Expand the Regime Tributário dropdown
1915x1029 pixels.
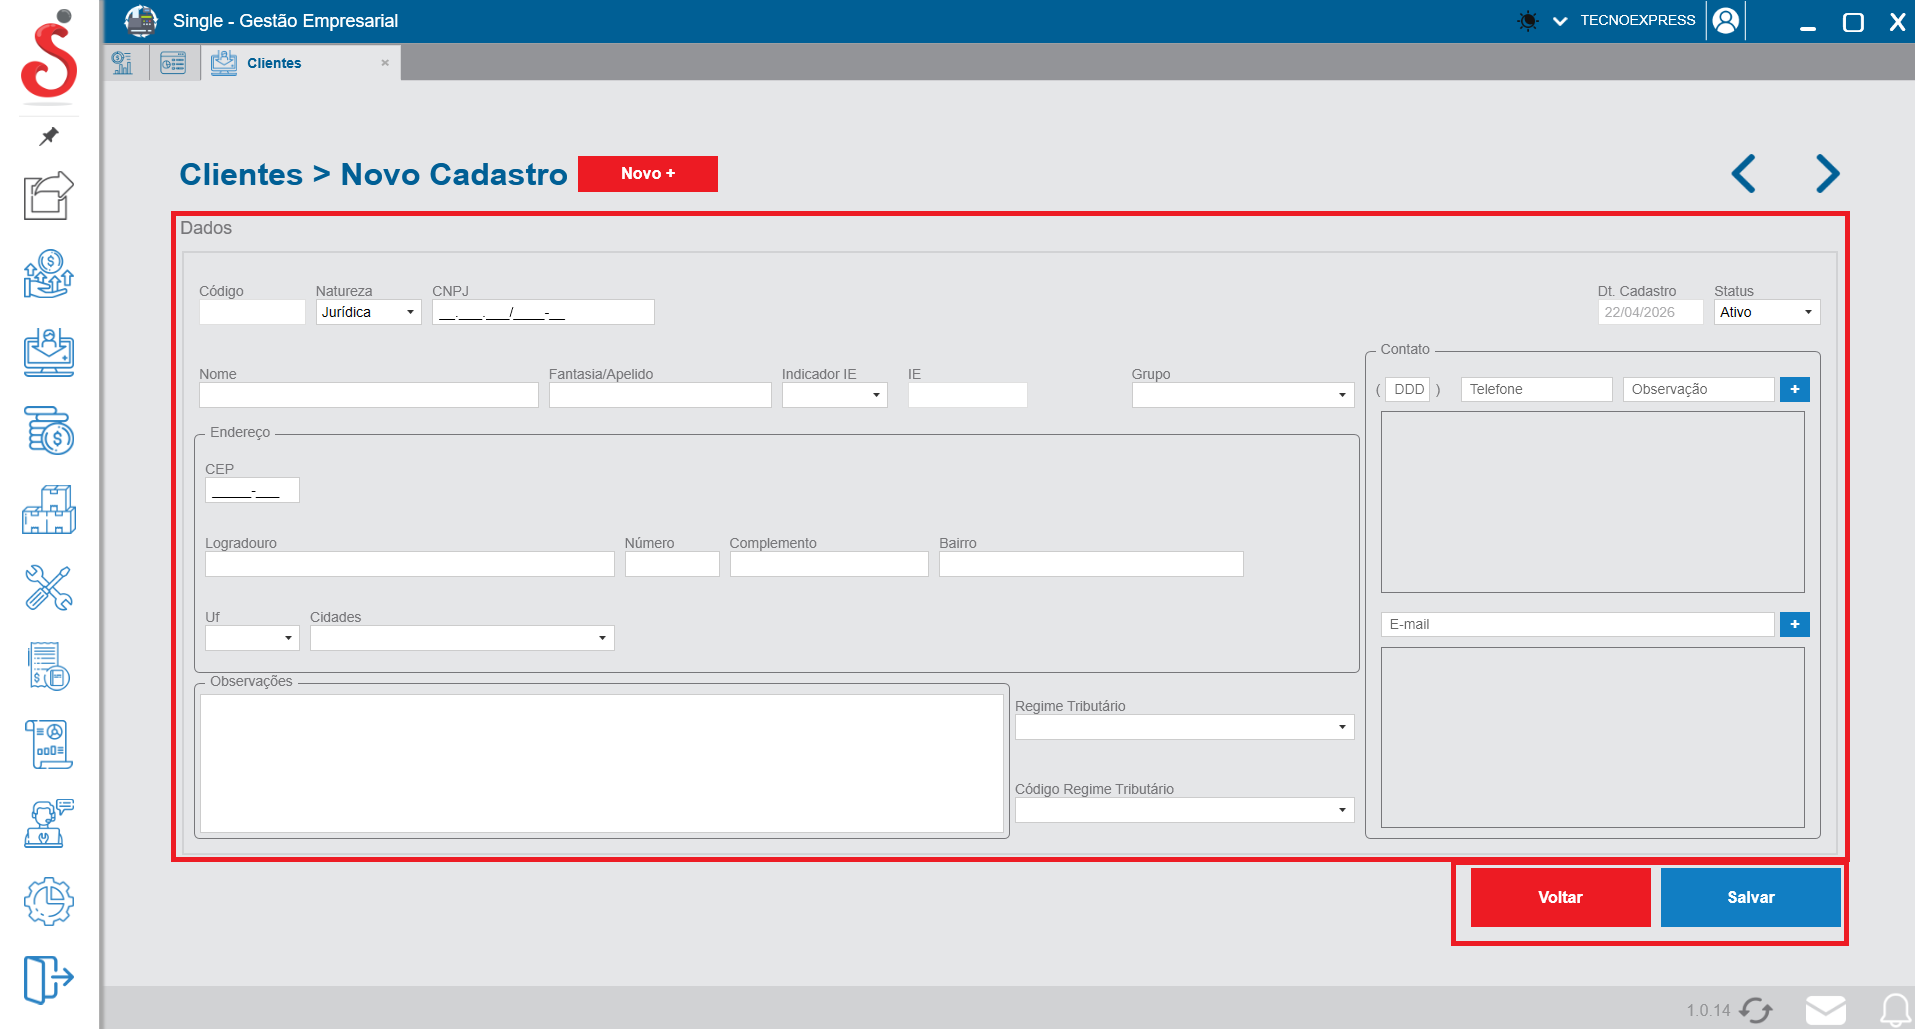pyautogui.click(x=1184, y=727)
